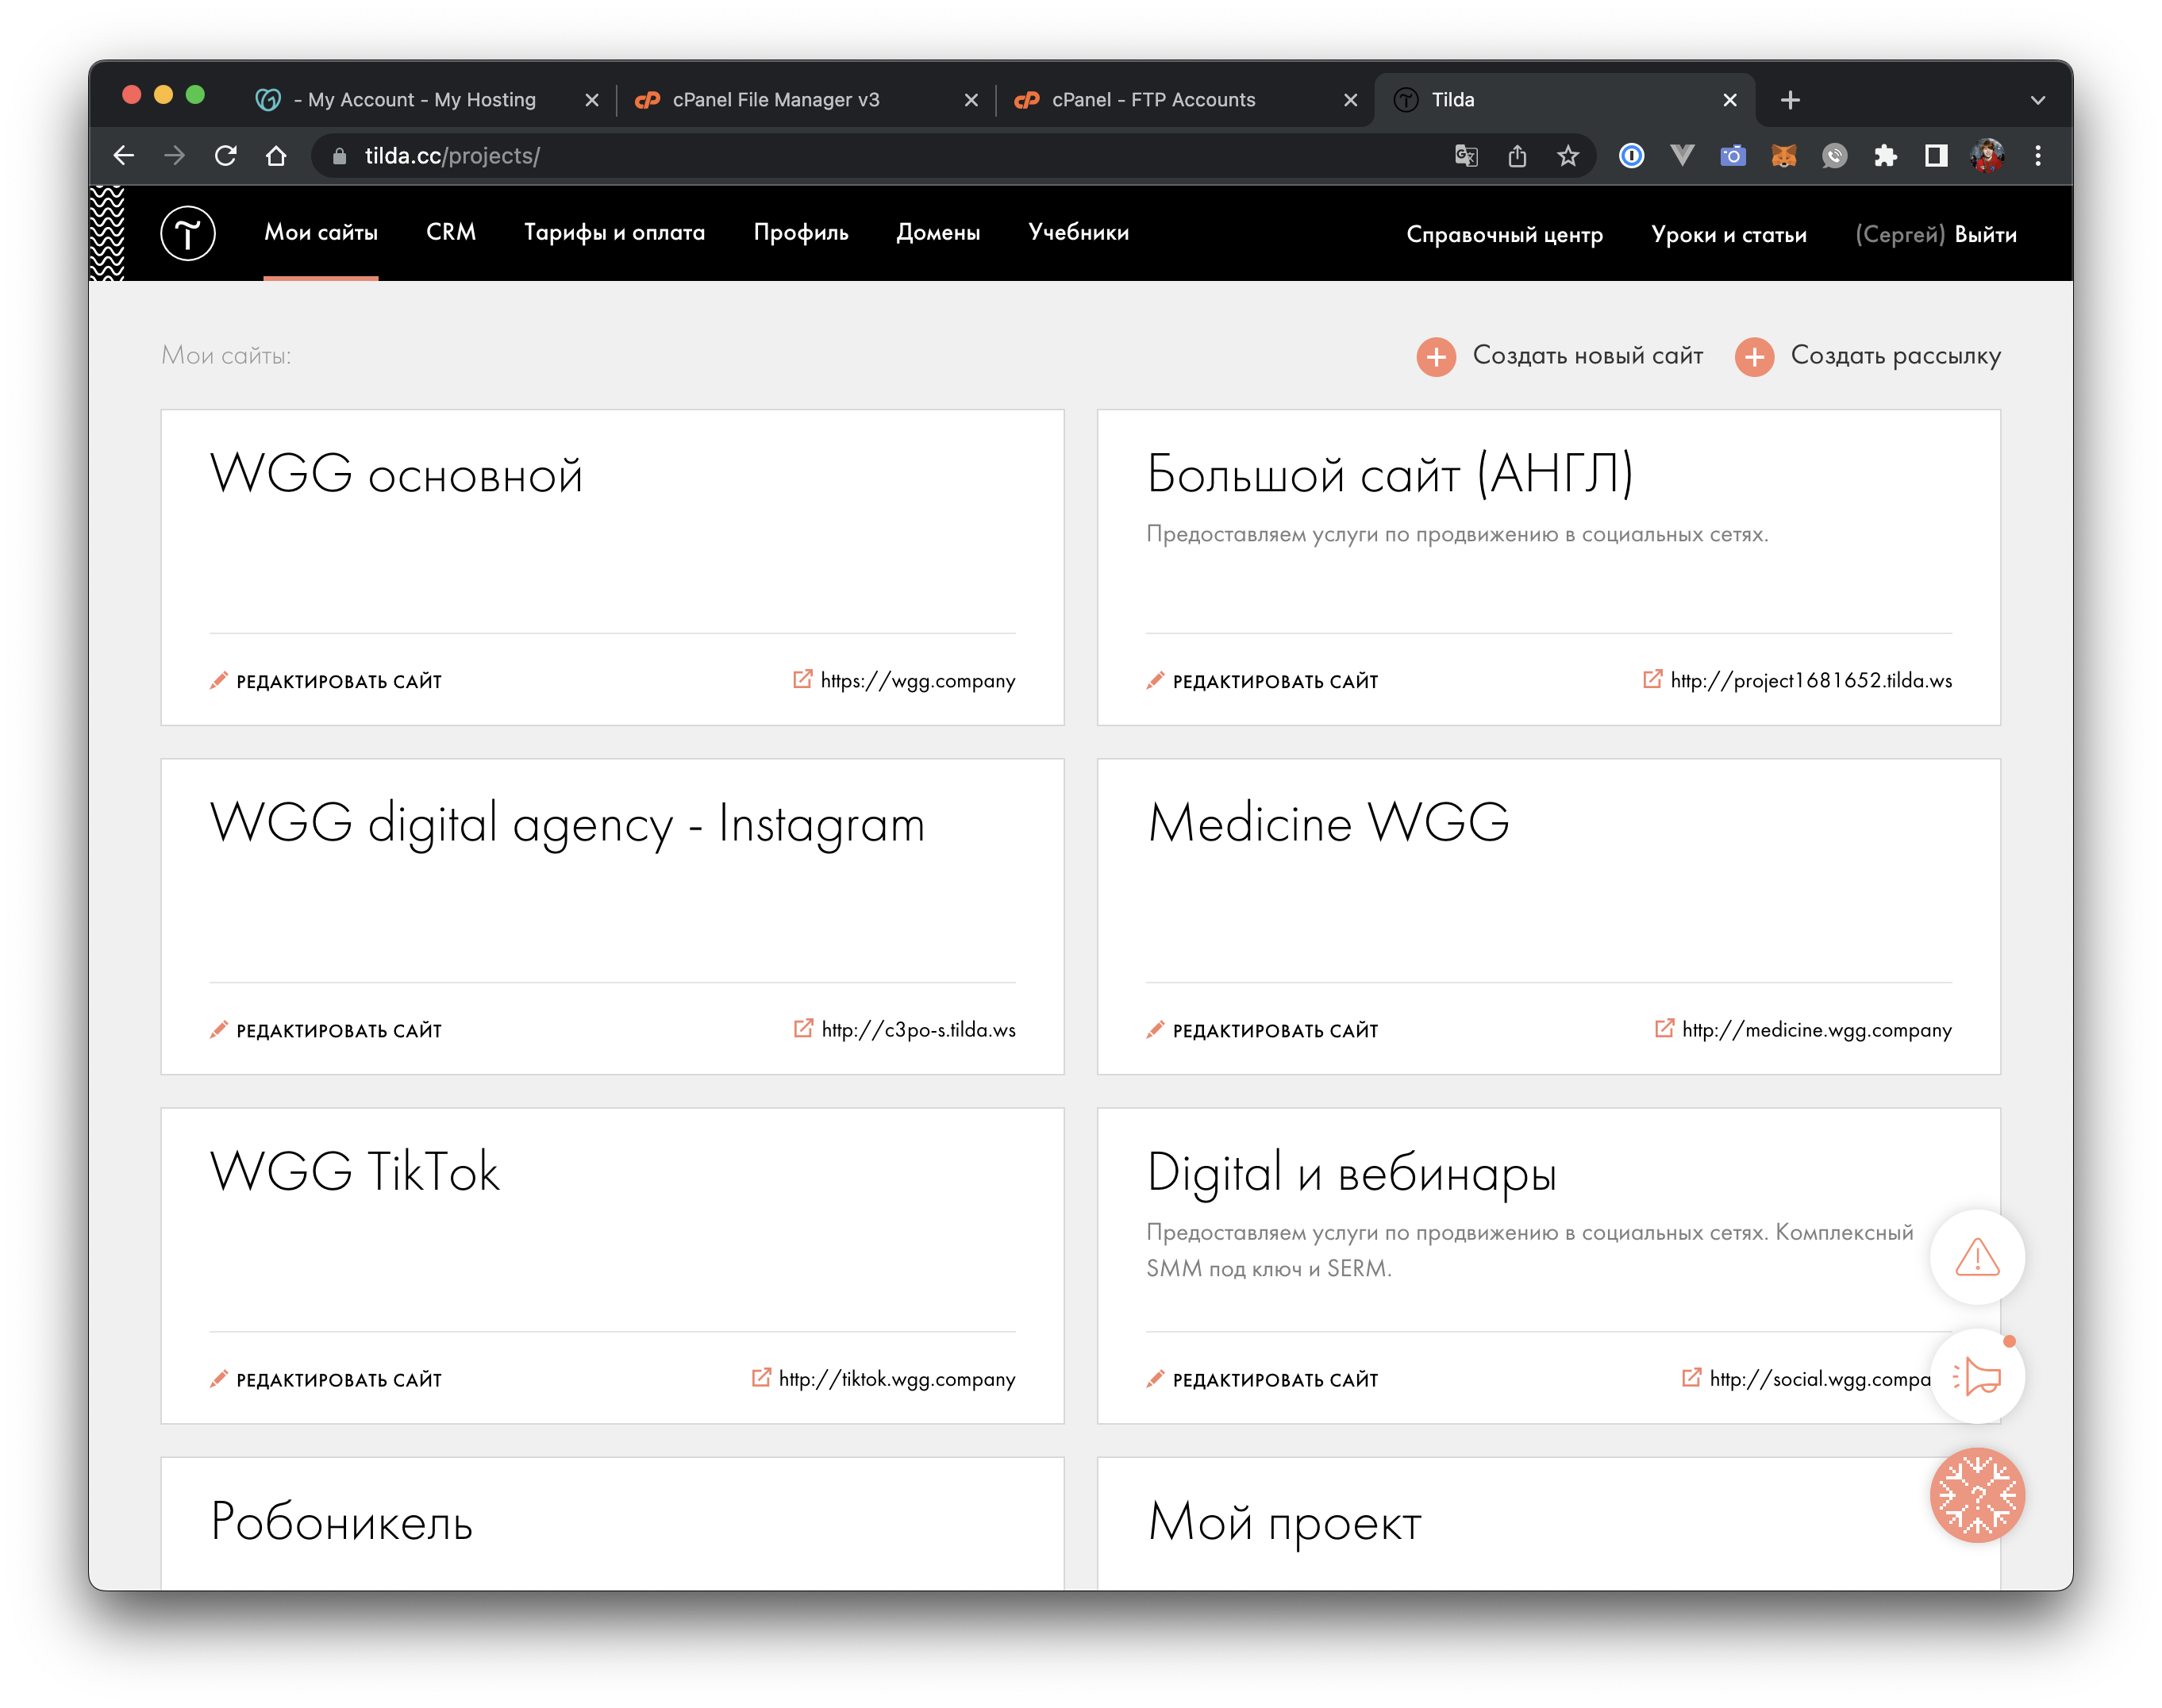Screen dimensions: 2162x1708
Task: Click Редактировать сайт for WGG основной
Action: coord(338,682)
